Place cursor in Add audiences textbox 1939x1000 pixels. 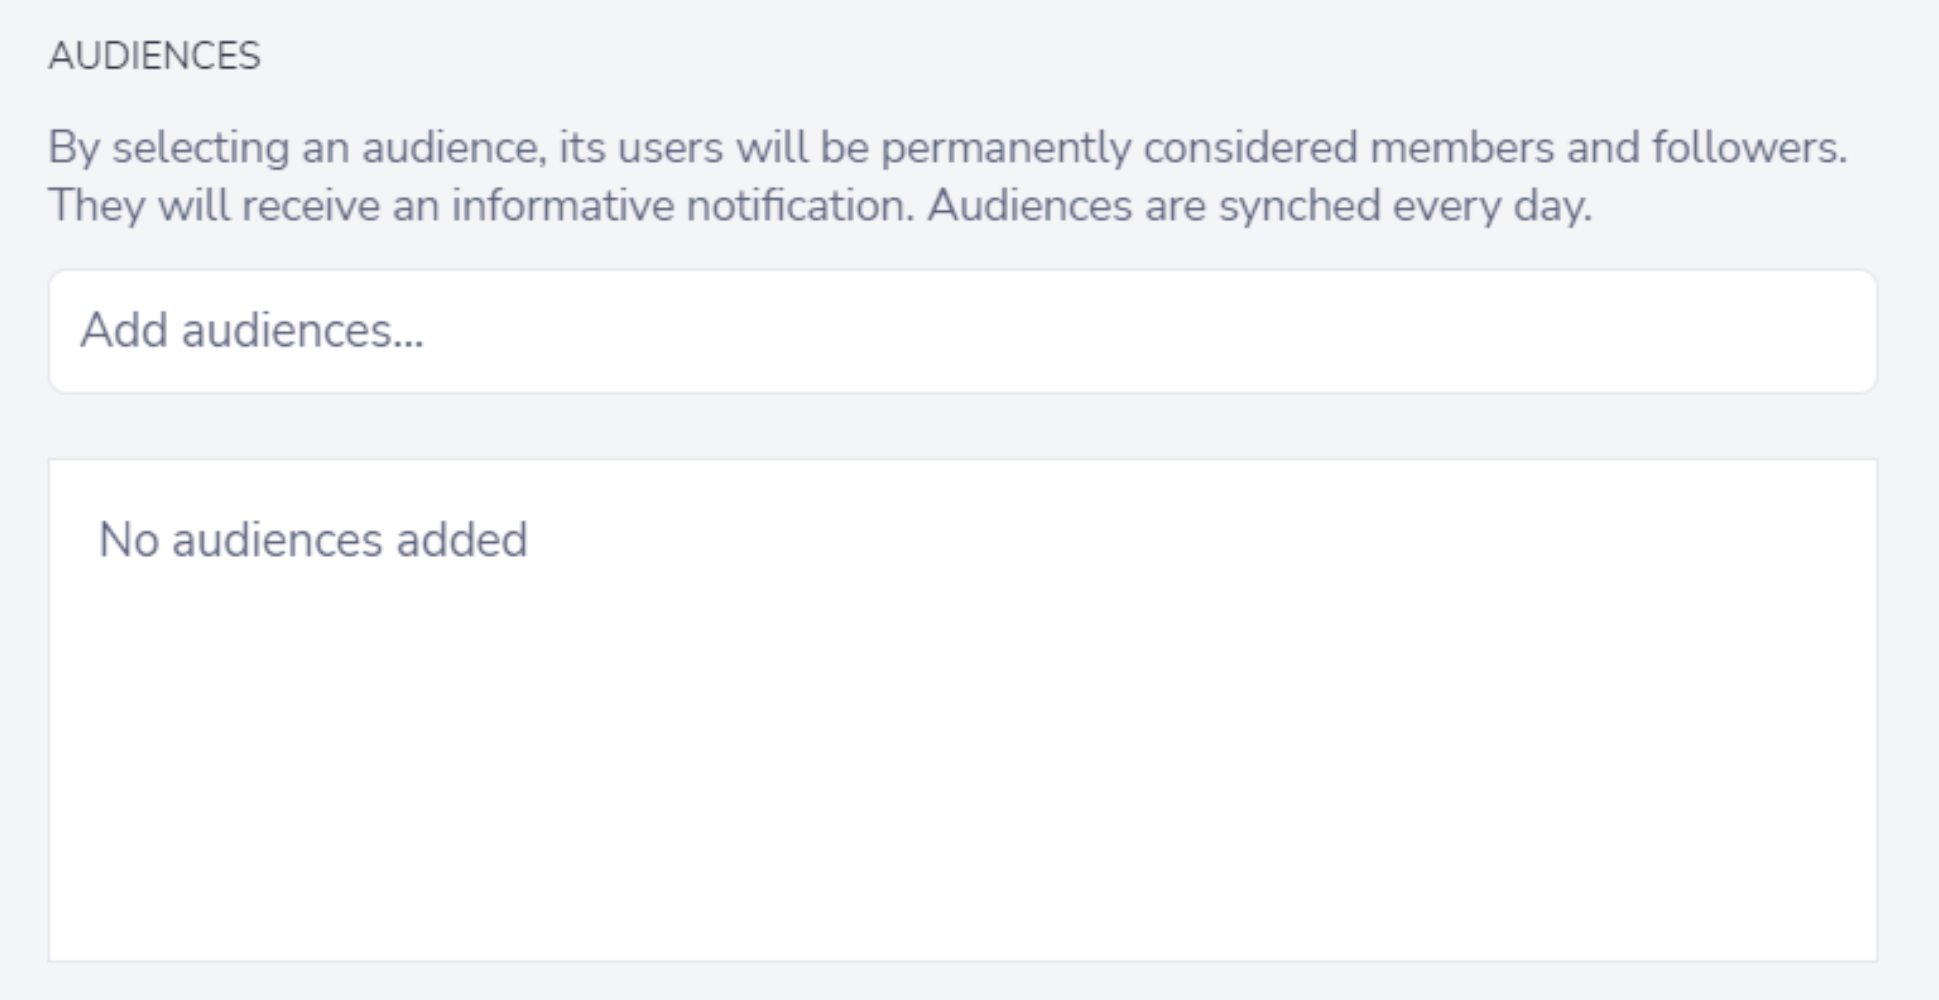(x=962, y=331)
